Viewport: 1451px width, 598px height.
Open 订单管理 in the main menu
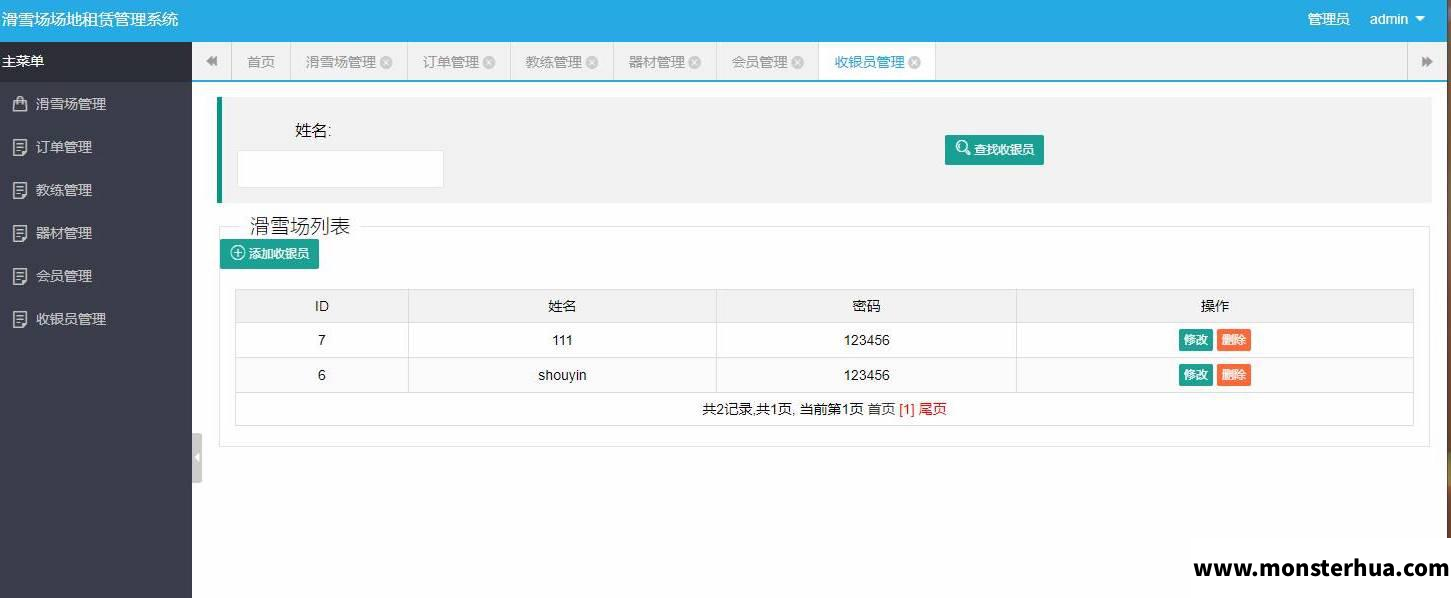[x=96, y=147]
